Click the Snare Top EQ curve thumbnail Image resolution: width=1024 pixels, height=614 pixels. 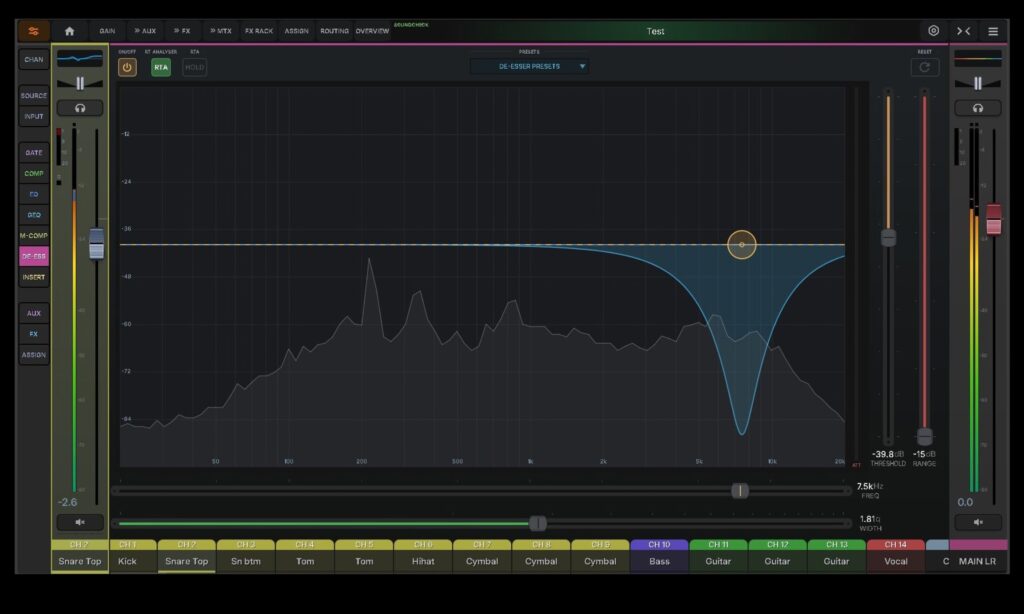coord(80,59)
